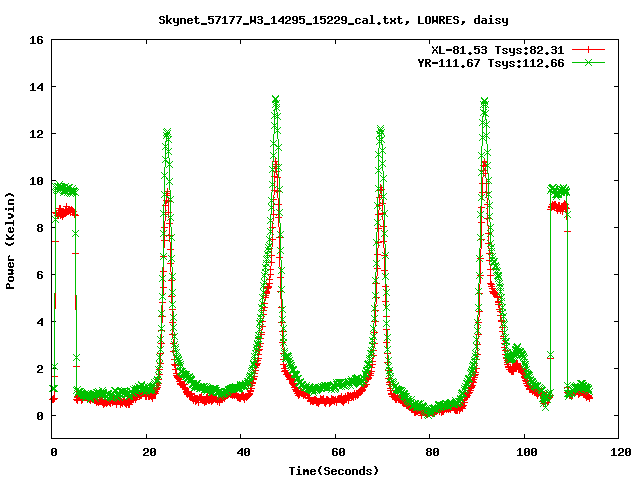Click the green peak near 24 seconds
The width and height of the screenshot is (640, 480).
coord(167,133)
